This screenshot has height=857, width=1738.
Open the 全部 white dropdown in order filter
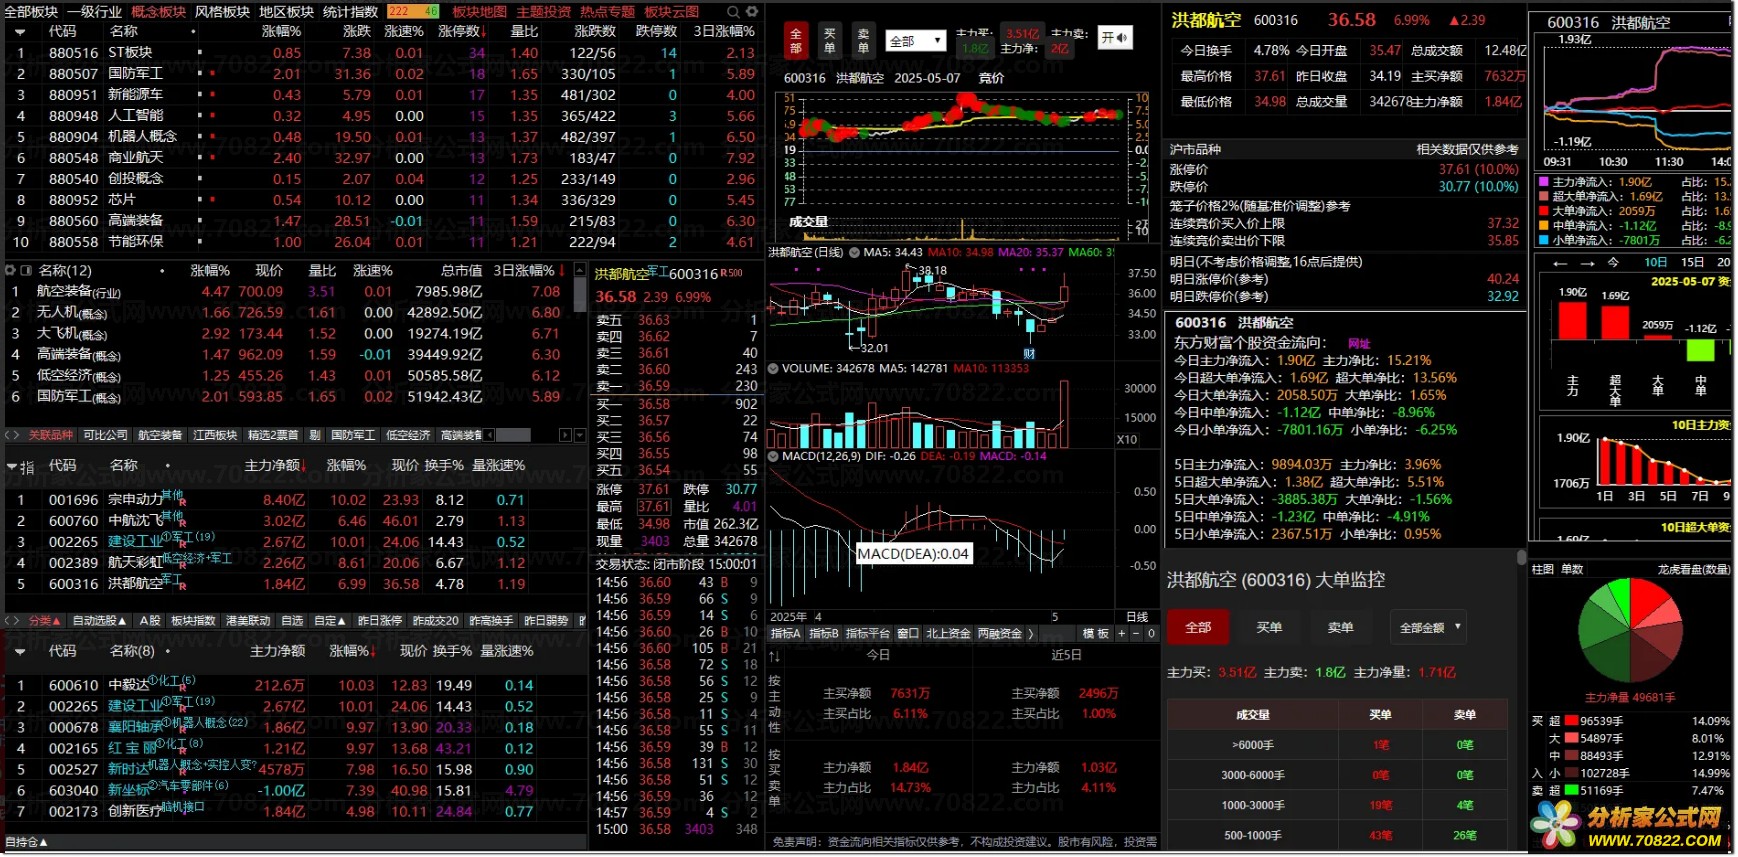916,41
